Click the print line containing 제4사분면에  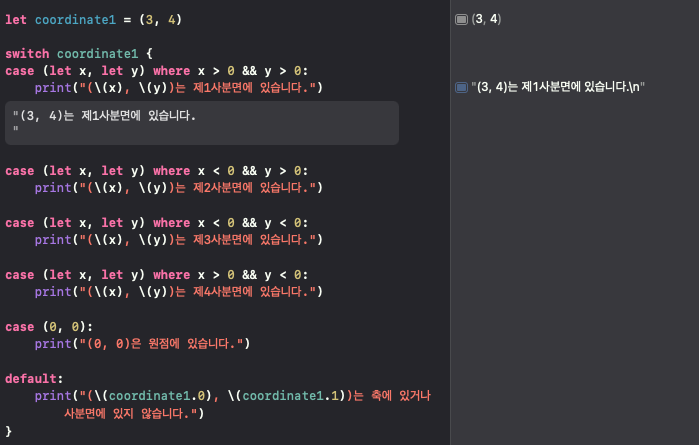179,292
